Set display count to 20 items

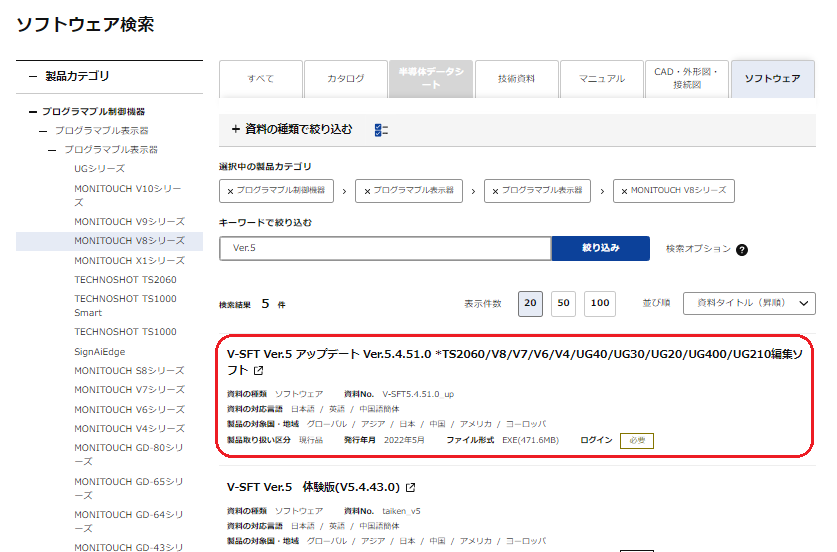(530, 304)
